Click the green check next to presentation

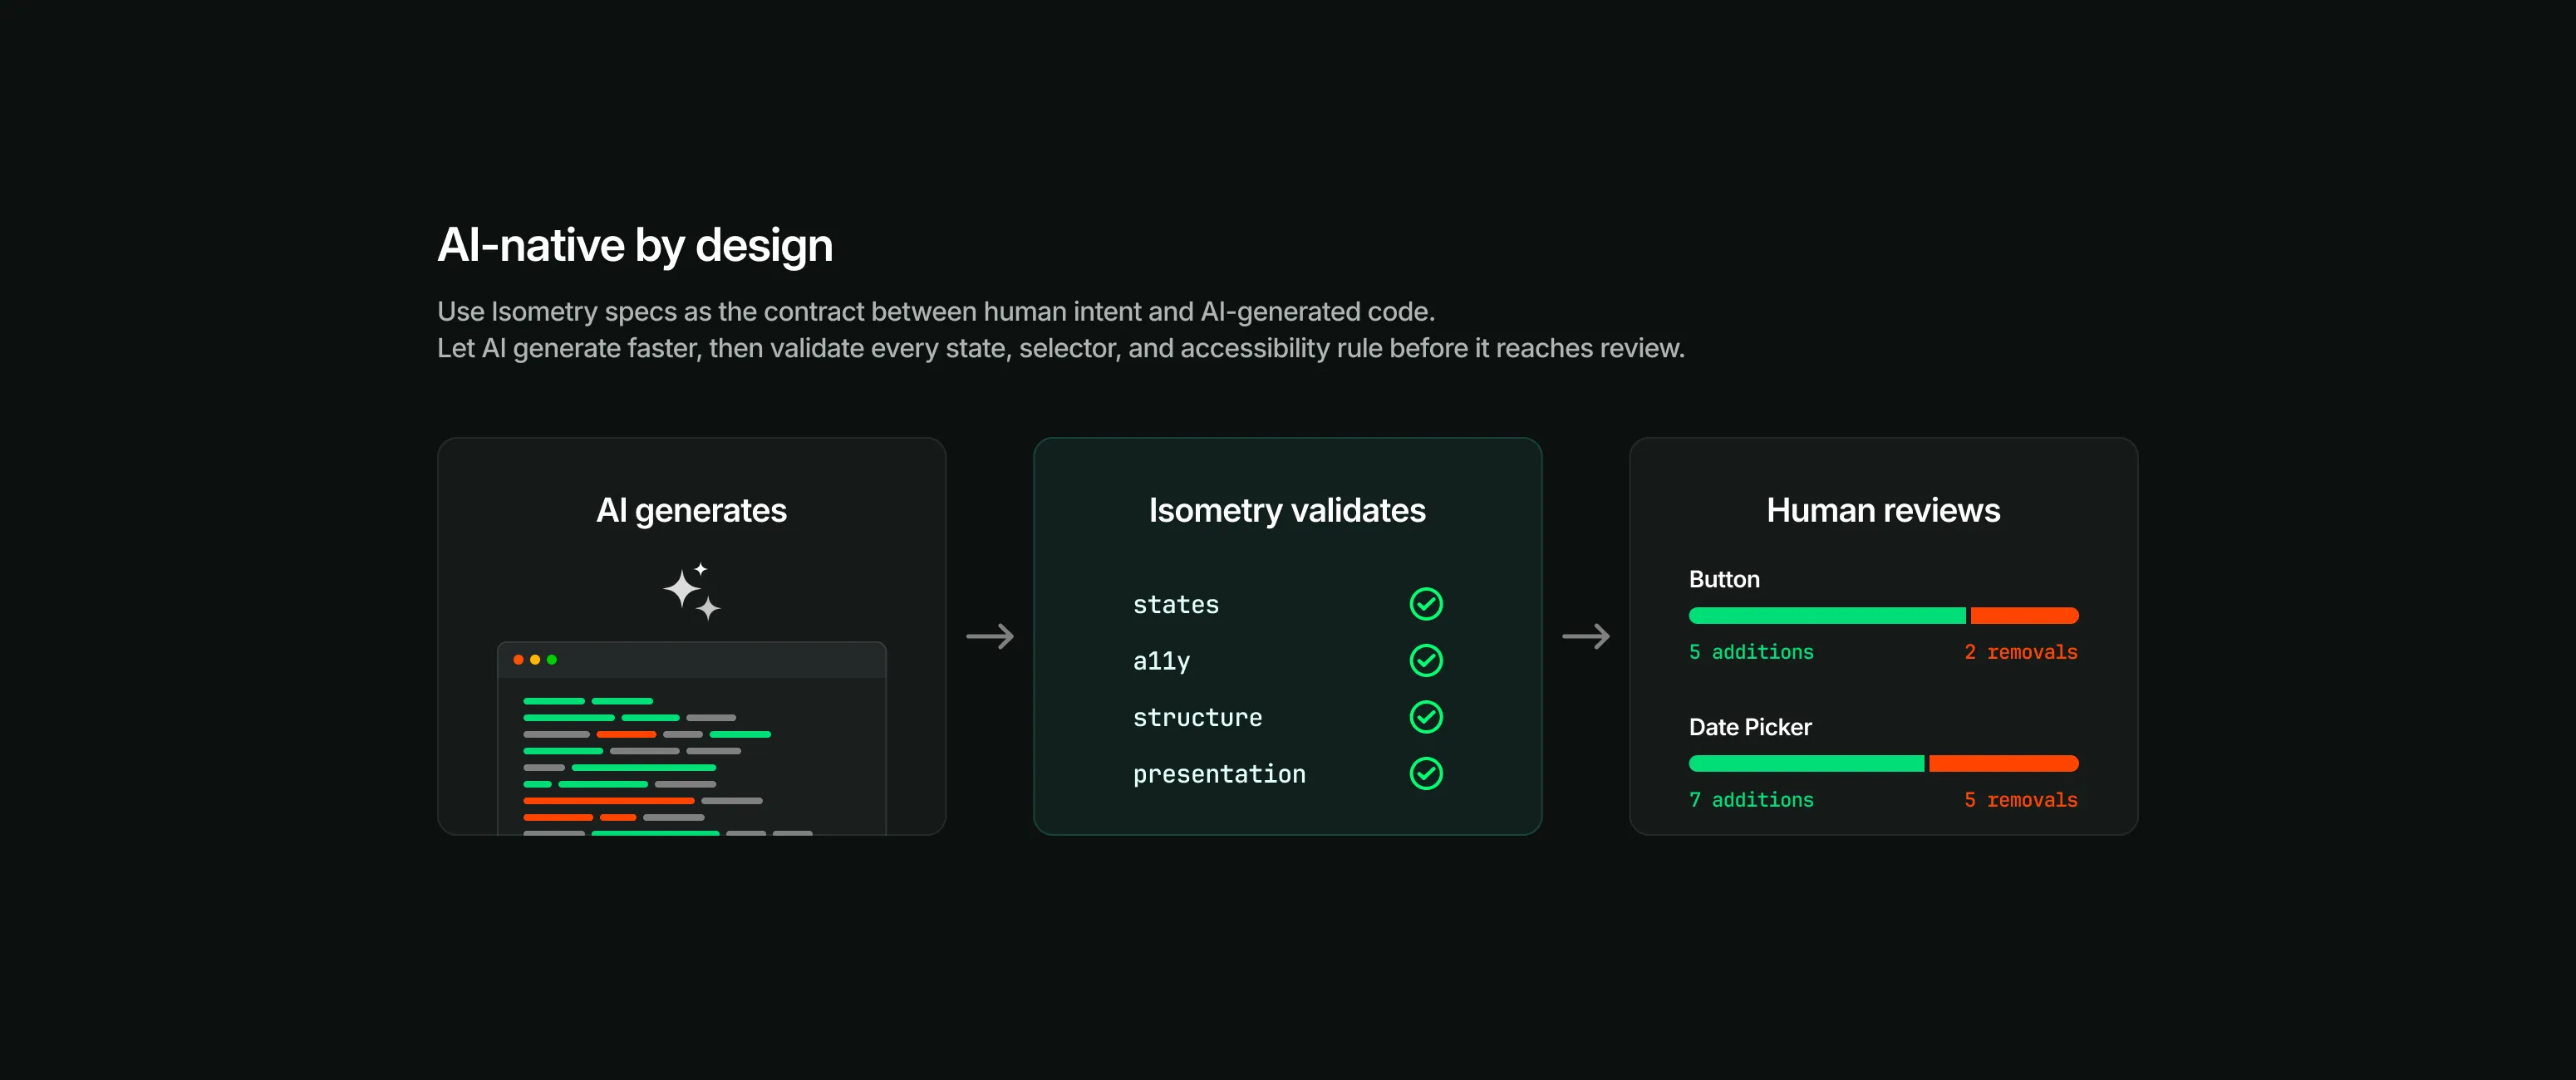[x=1425, y=773]
